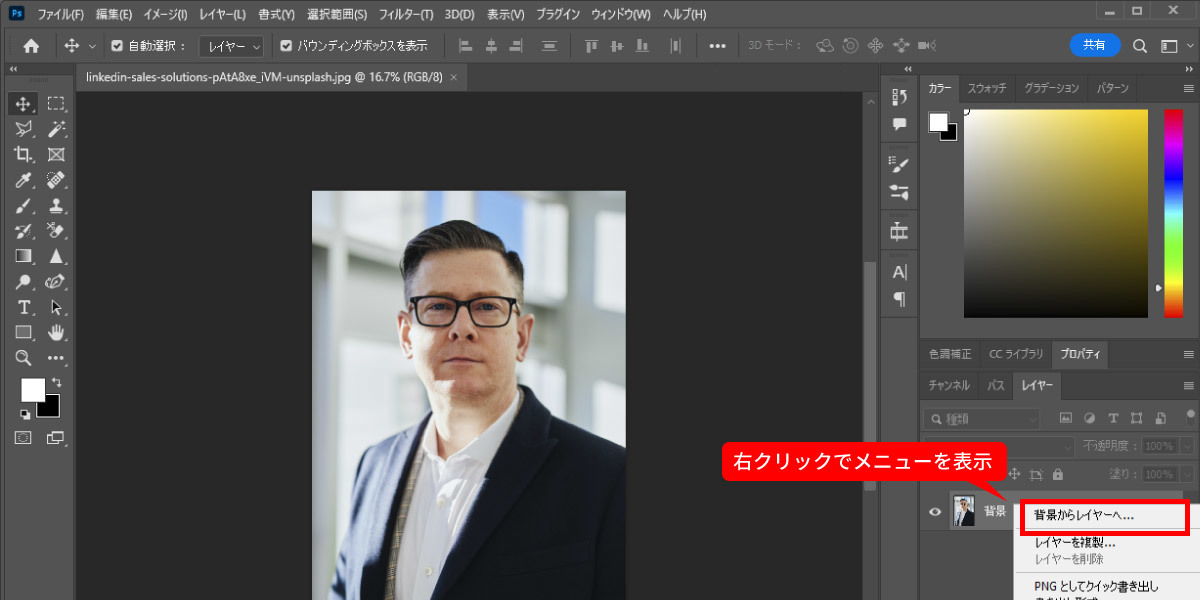Open the Move tool preset picker arrow
The height and width of the screenshot is (600, 1200).
pyautogui.click(x=93, y=46)
